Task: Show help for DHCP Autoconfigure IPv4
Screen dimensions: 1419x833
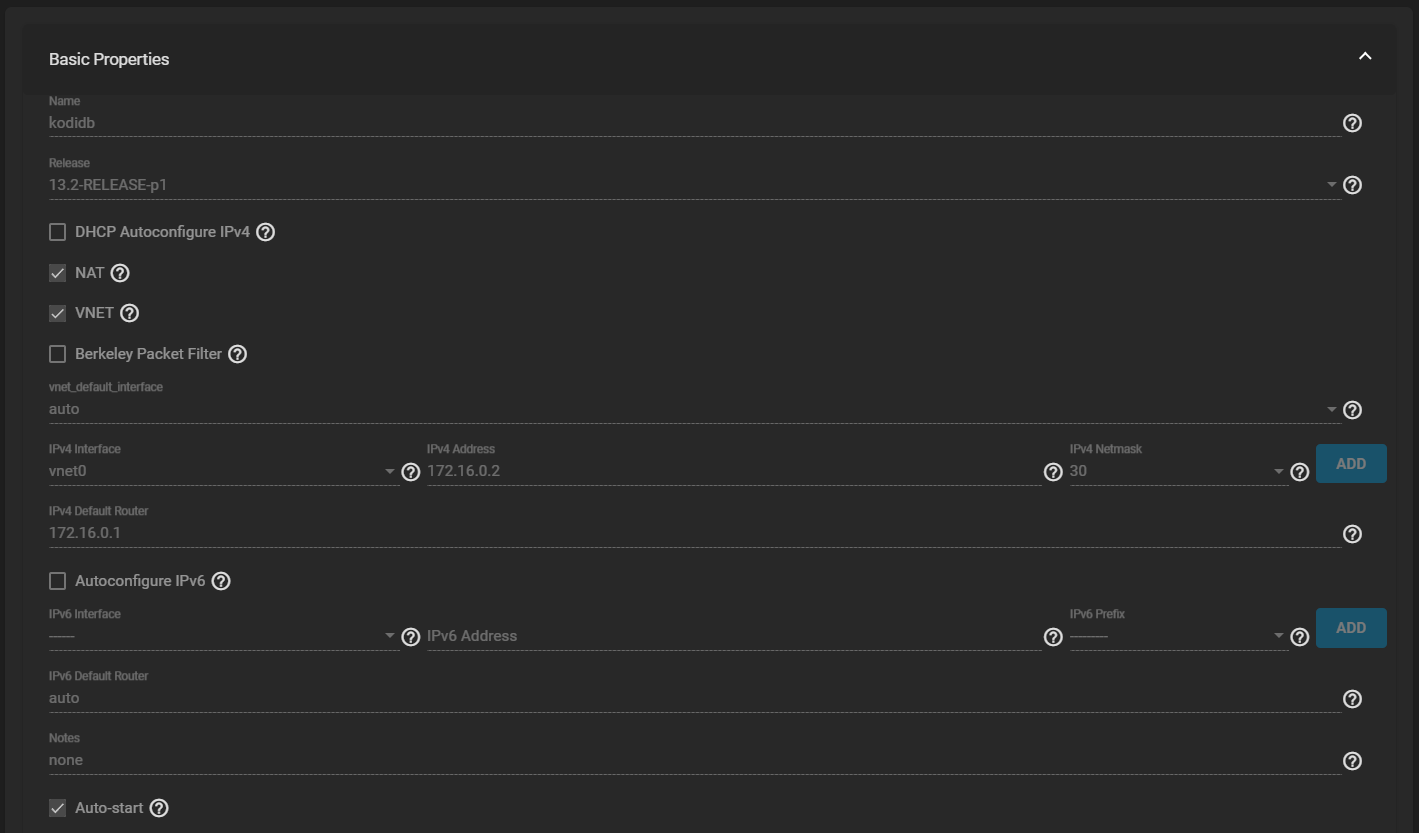Action: coord(266,232)
